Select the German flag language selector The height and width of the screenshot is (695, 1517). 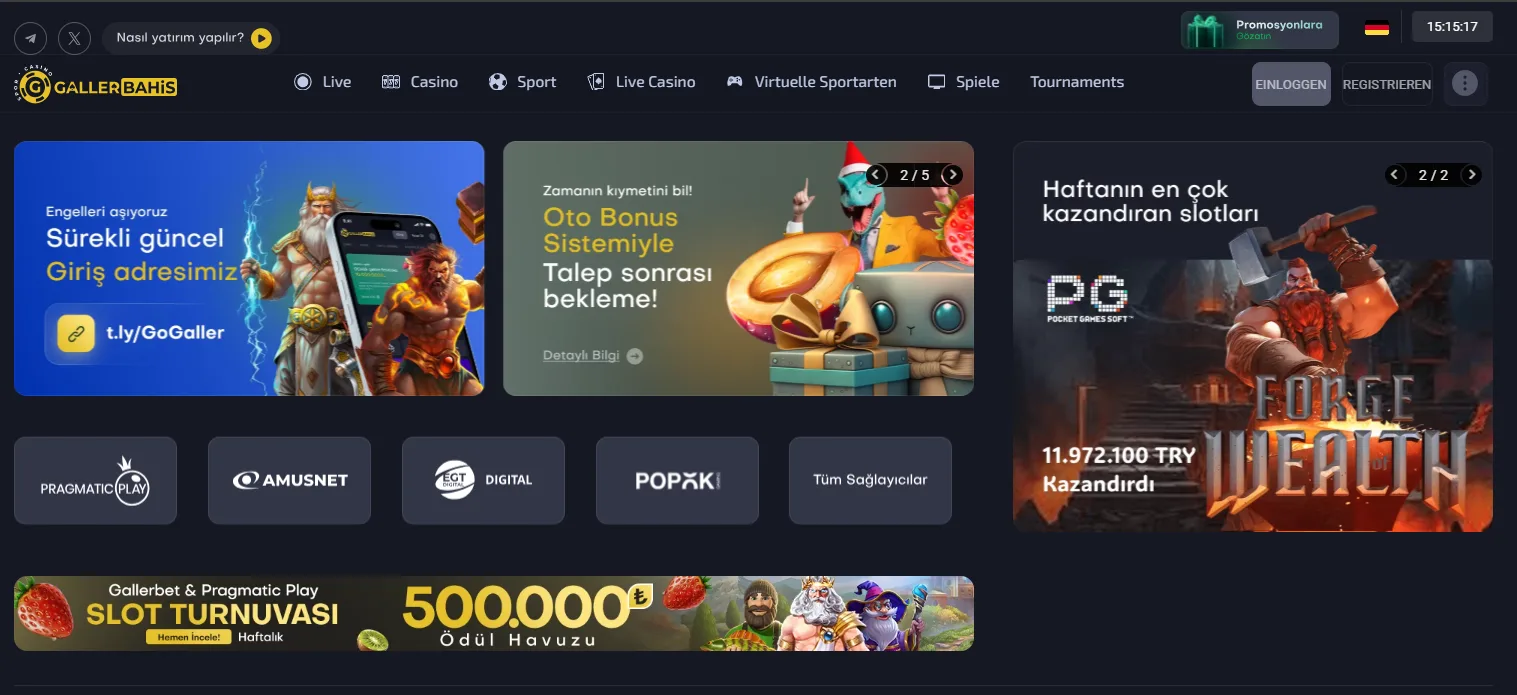1377,27
